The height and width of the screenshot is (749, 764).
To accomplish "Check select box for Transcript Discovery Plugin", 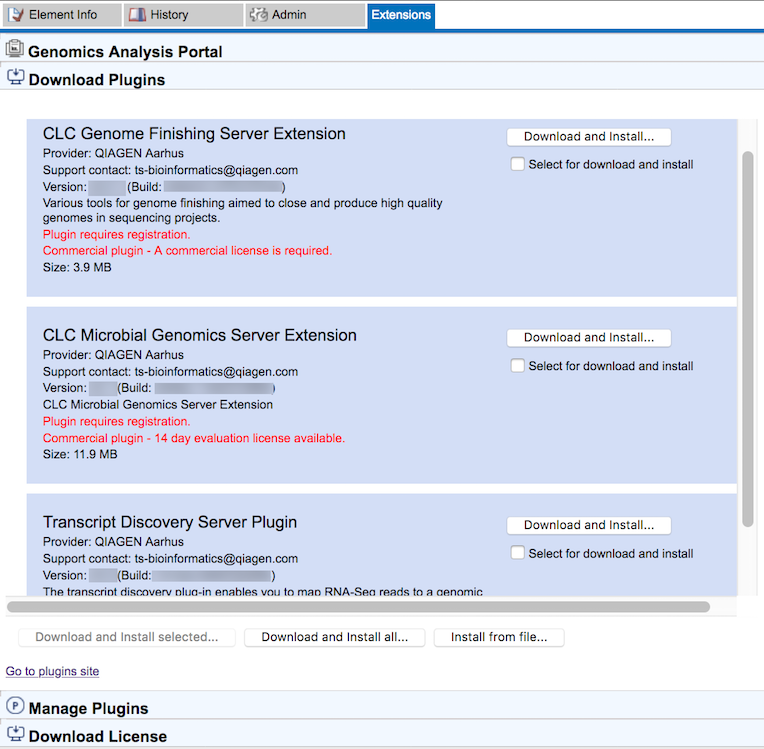I will [x=517, y=553].
